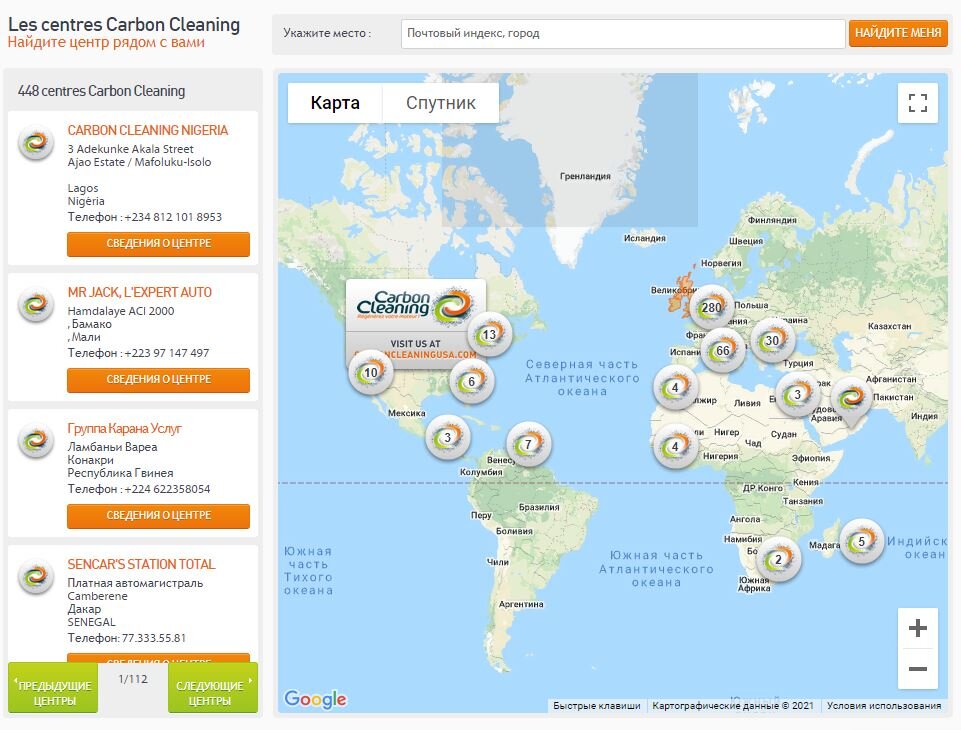This screenshot has height=730, width=961.
Task: Click the Google logo on the map
Action: (x=316, y=699)
